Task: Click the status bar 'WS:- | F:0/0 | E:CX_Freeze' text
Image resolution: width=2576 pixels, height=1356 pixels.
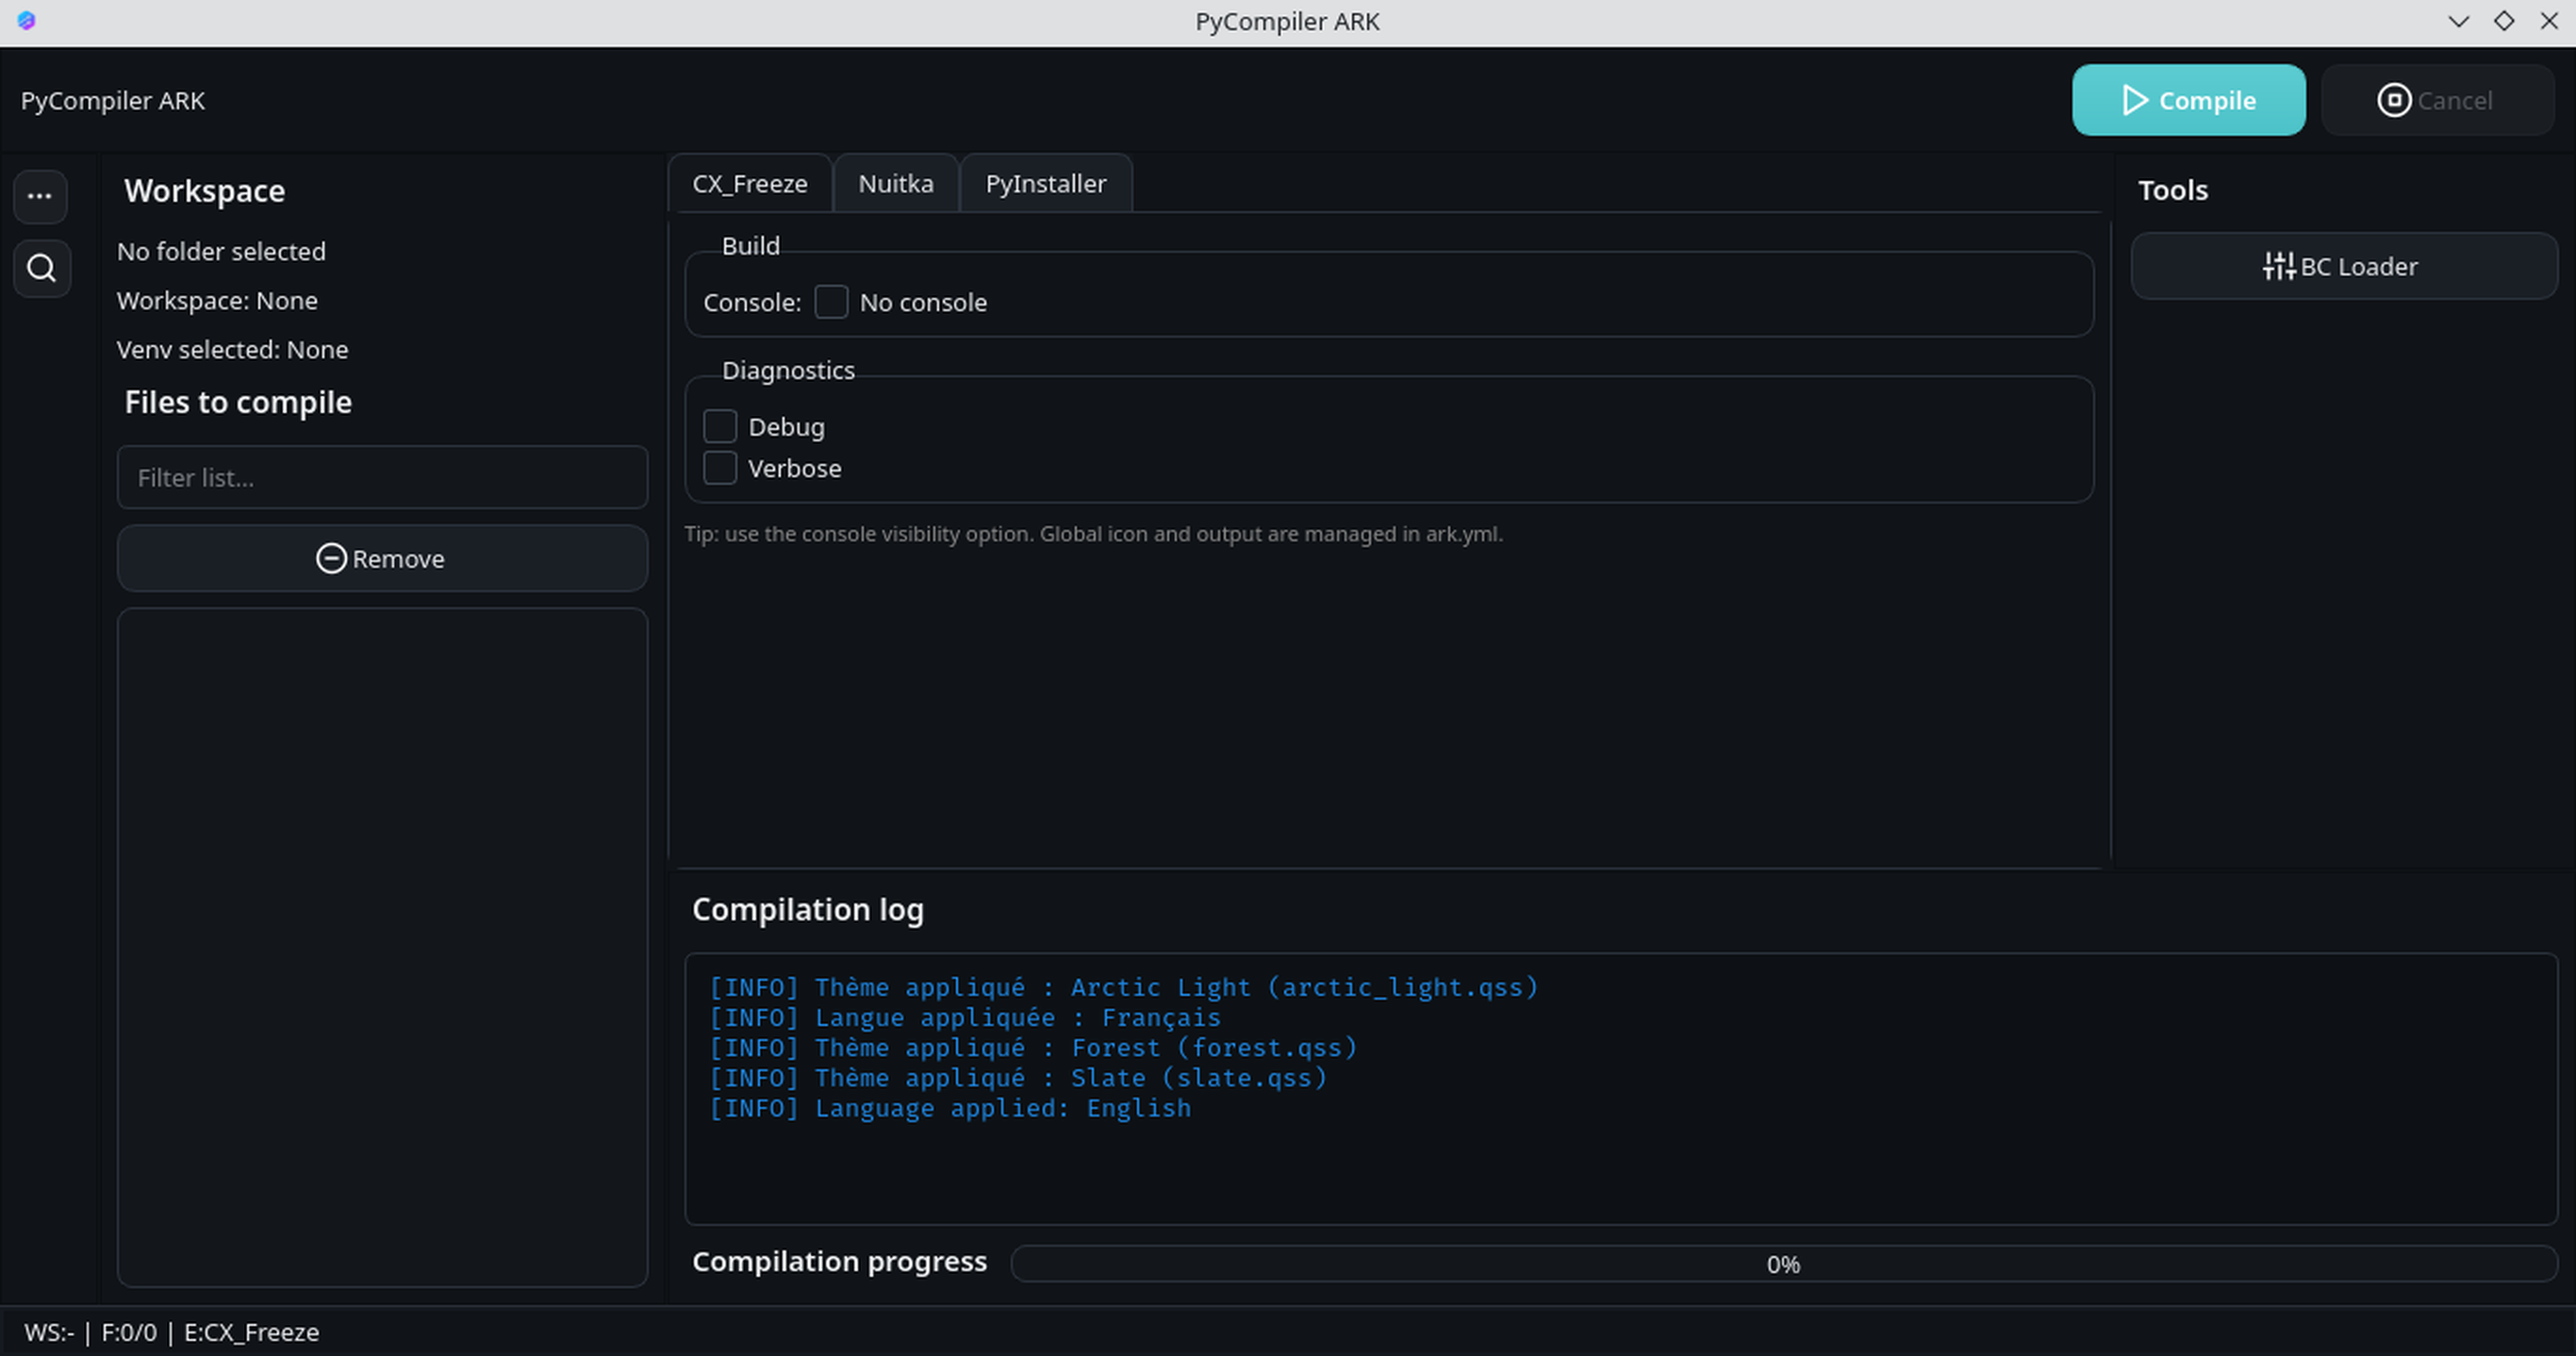Action: tap(172, 1332)
